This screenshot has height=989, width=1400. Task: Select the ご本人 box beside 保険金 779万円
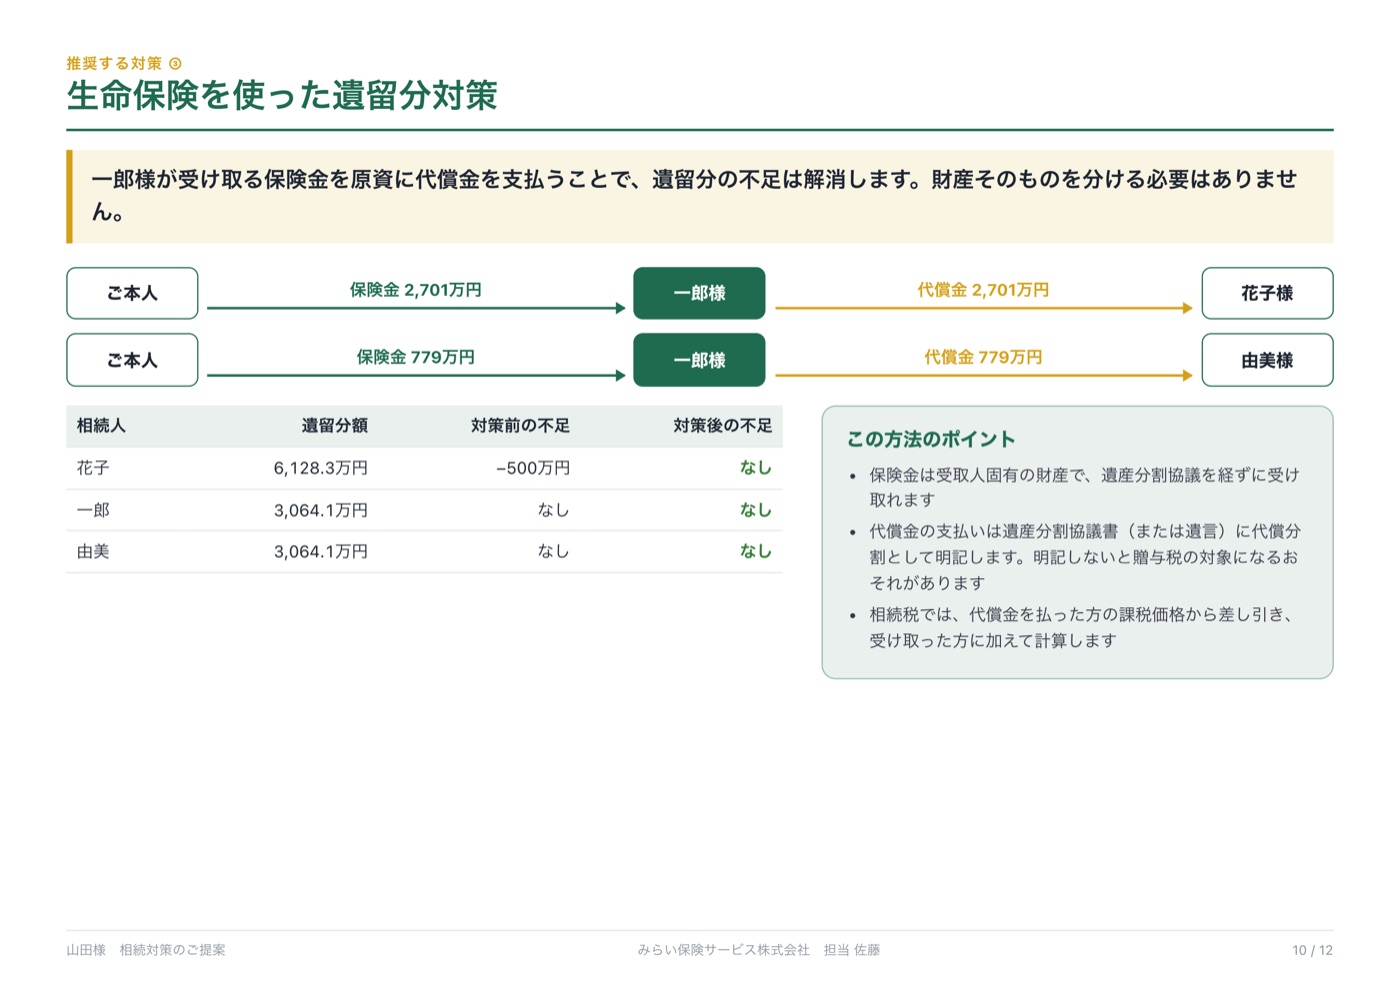[x=132, y=360]
